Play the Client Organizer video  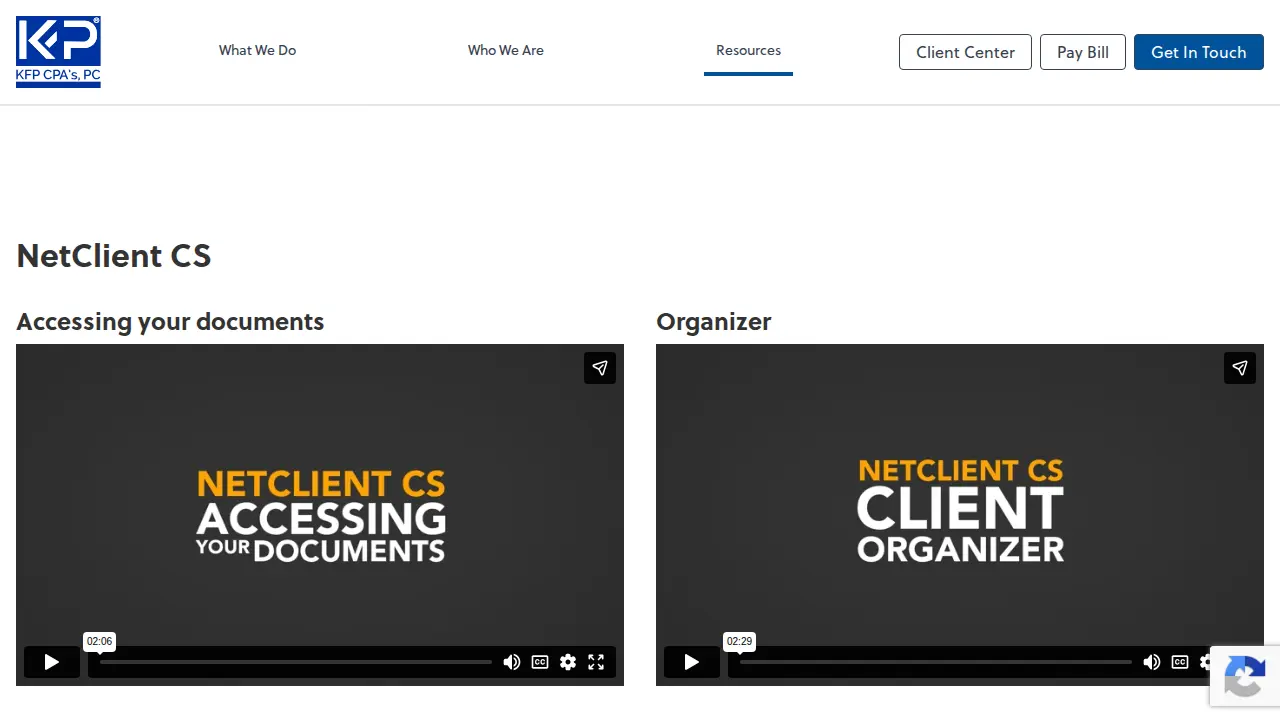(692, 662)
